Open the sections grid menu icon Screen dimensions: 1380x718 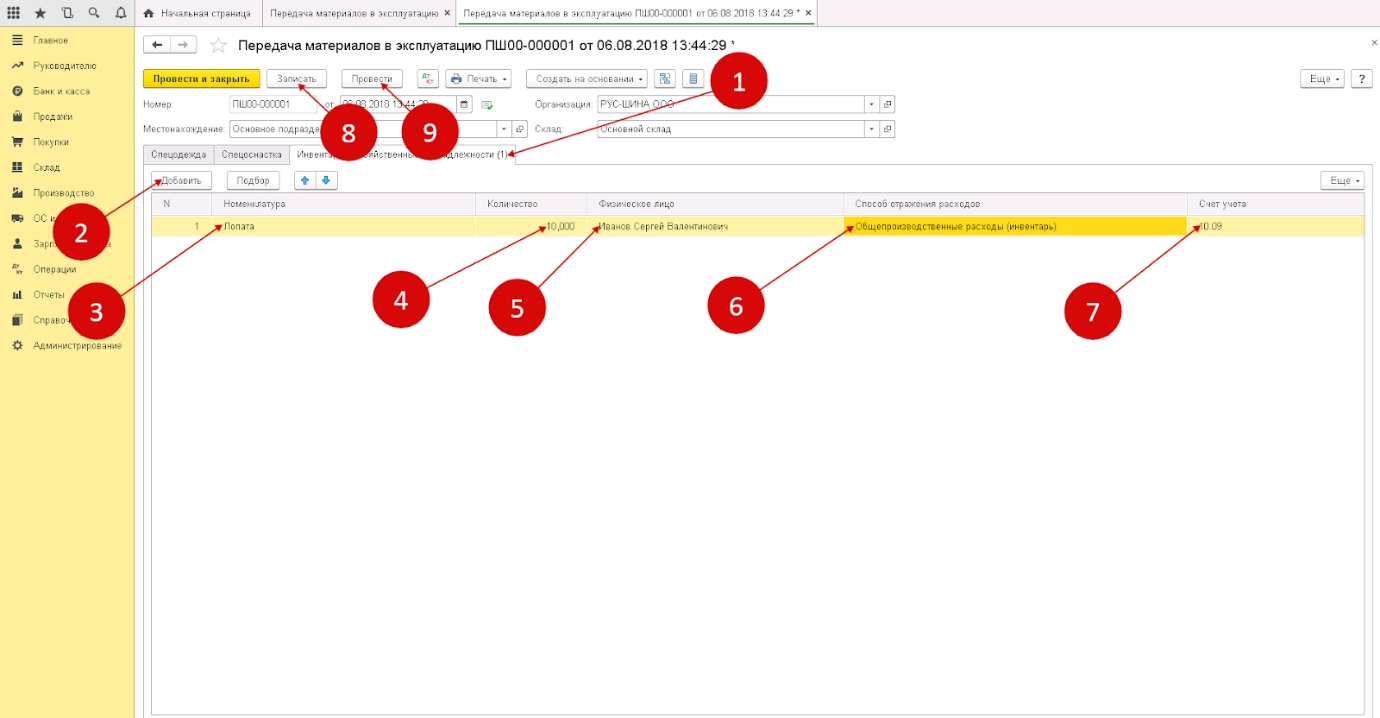pos(14,13)
